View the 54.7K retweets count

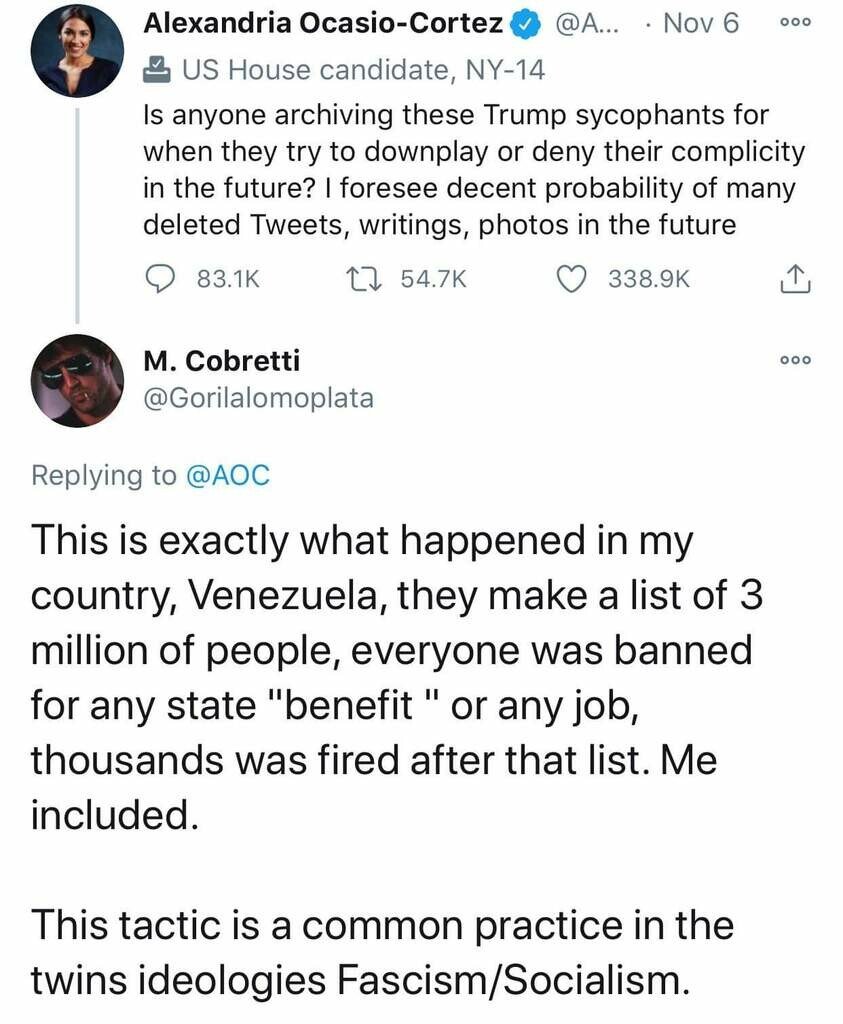coord(433,280)
